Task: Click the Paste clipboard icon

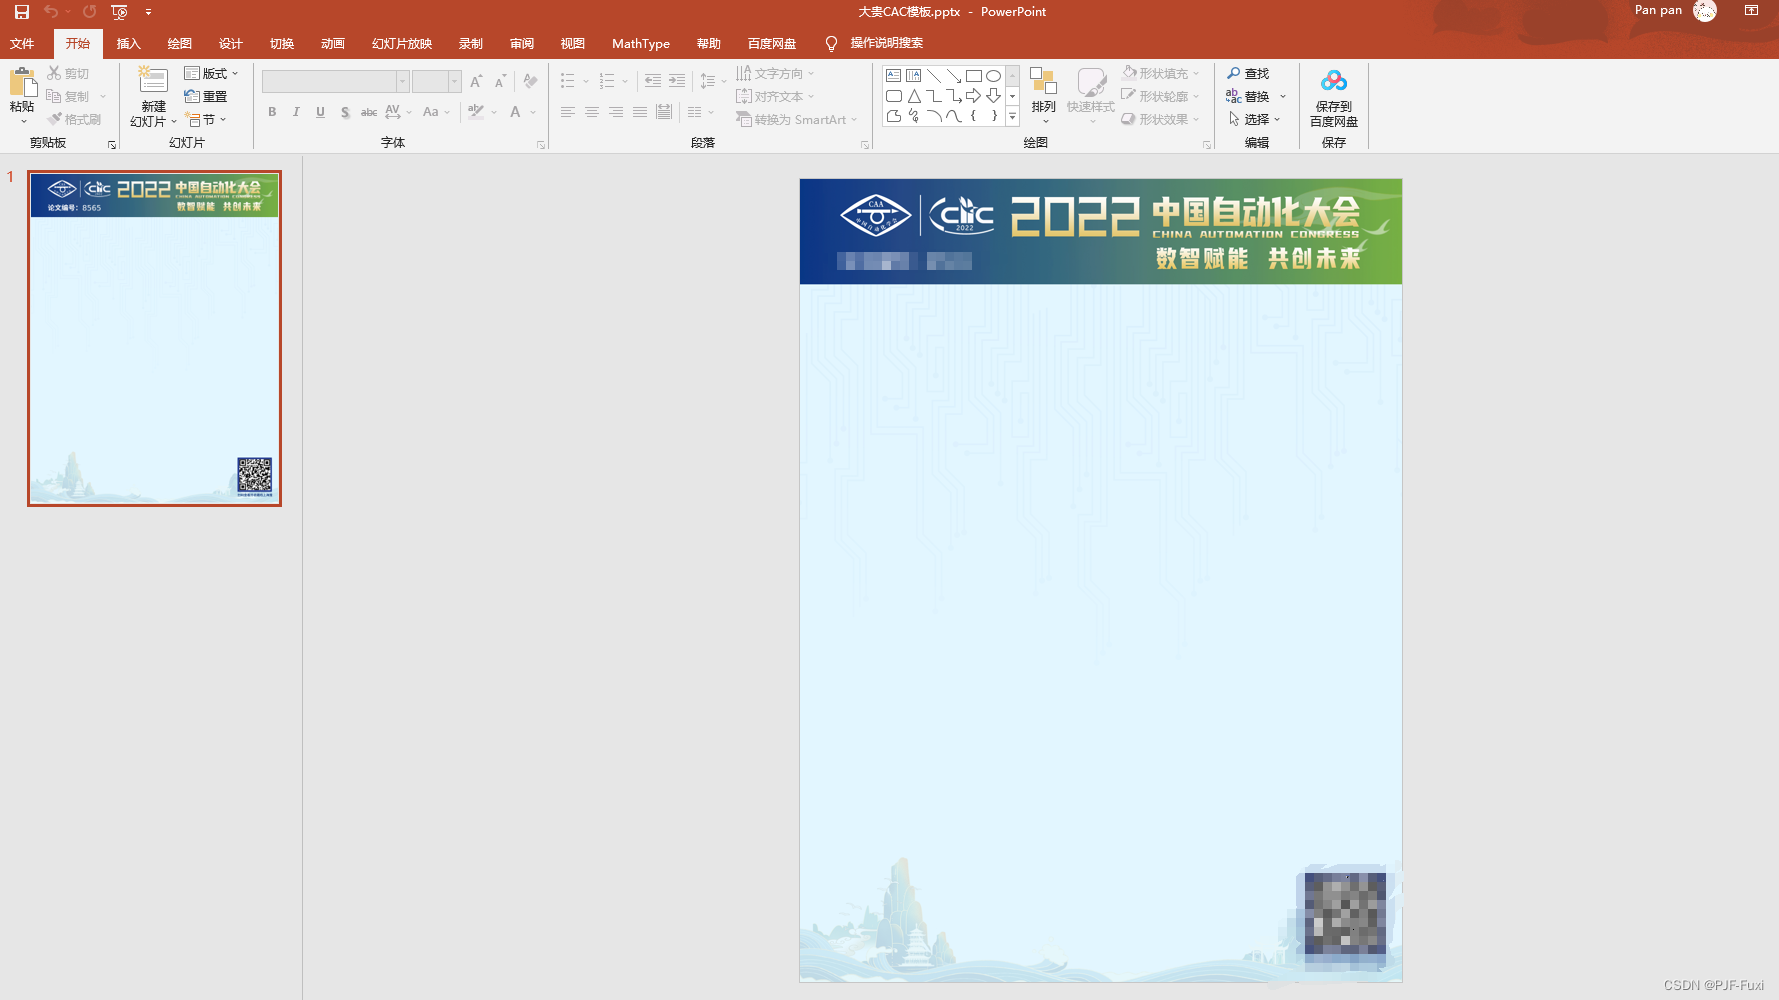Action: tap(22, 82)
